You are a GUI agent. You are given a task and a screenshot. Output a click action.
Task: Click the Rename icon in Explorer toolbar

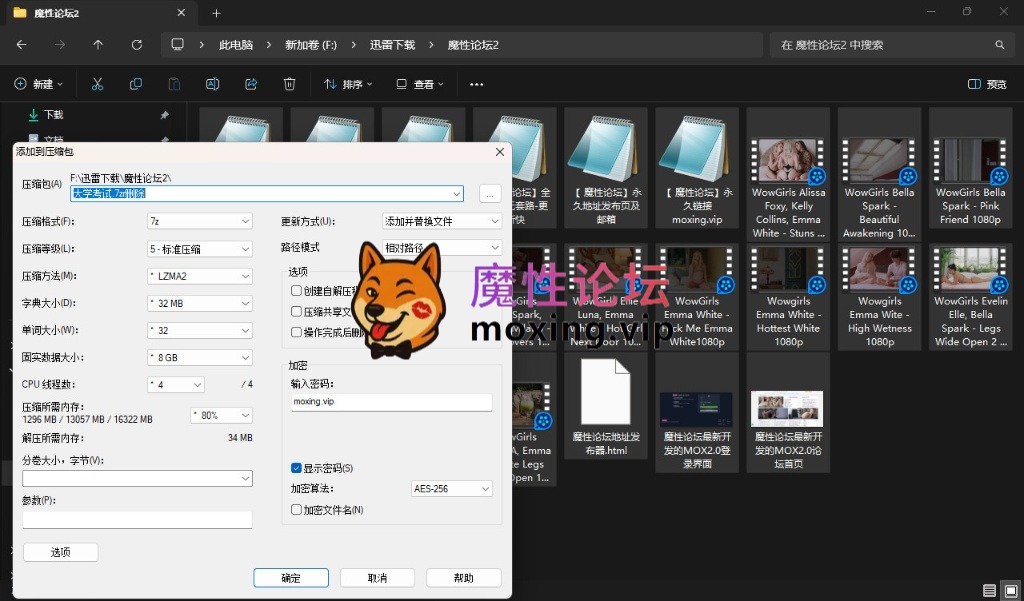(x=212, y=84)
